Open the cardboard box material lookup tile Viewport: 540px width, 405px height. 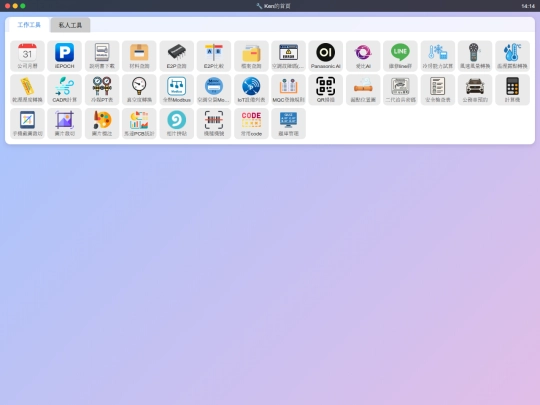pos(139,56)
